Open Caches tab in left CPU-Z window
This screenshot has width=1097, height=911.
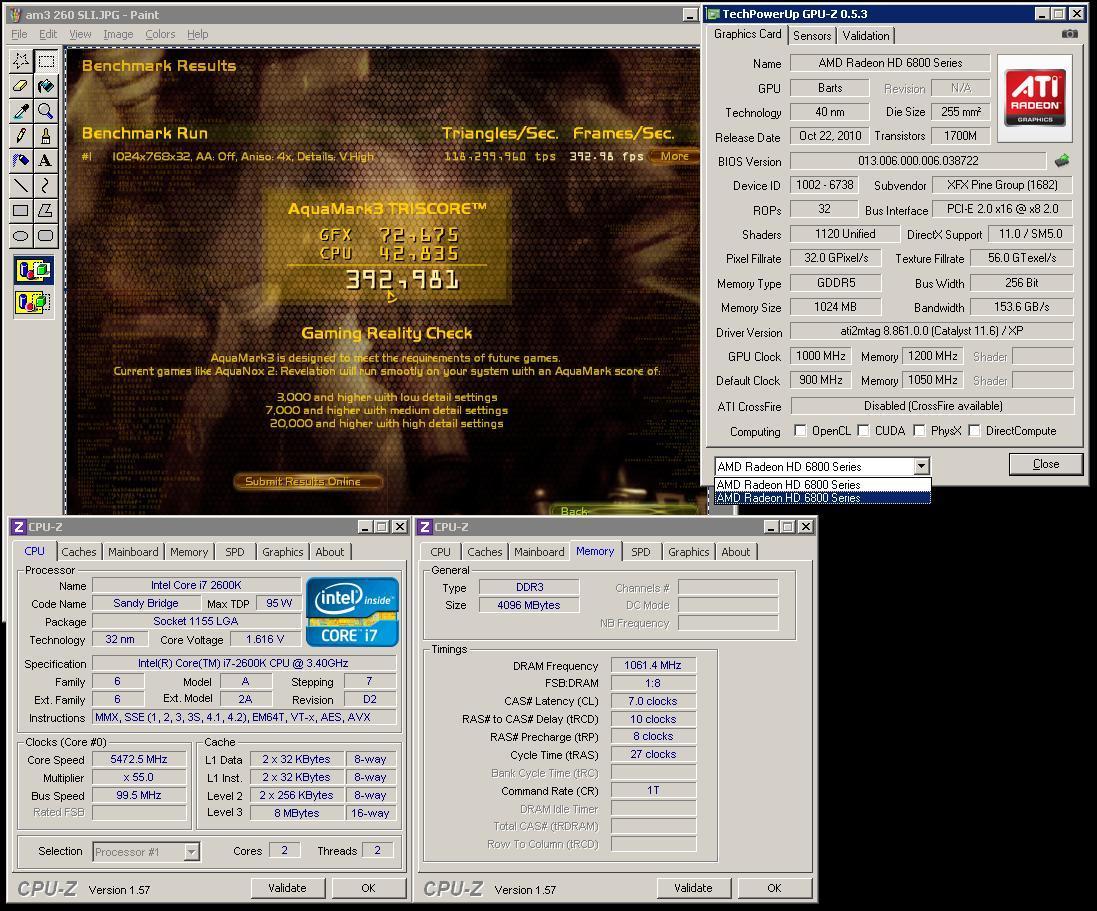[x=78, y=552]
